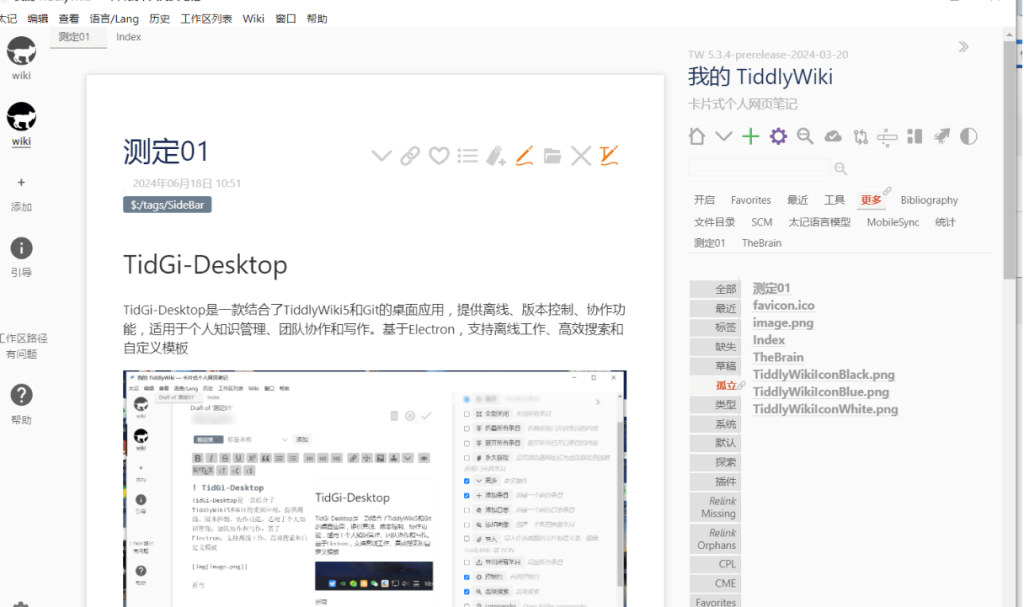Click the cloud save status icon

pyautogui.click(x=833, y=136)
